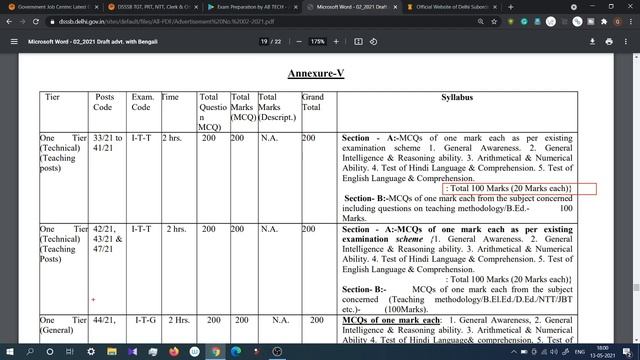The width and height of the screenshot is (640, 360).
Task: Click the Fit to page icon
Action: pyautogui.click(x=358, y=42)
